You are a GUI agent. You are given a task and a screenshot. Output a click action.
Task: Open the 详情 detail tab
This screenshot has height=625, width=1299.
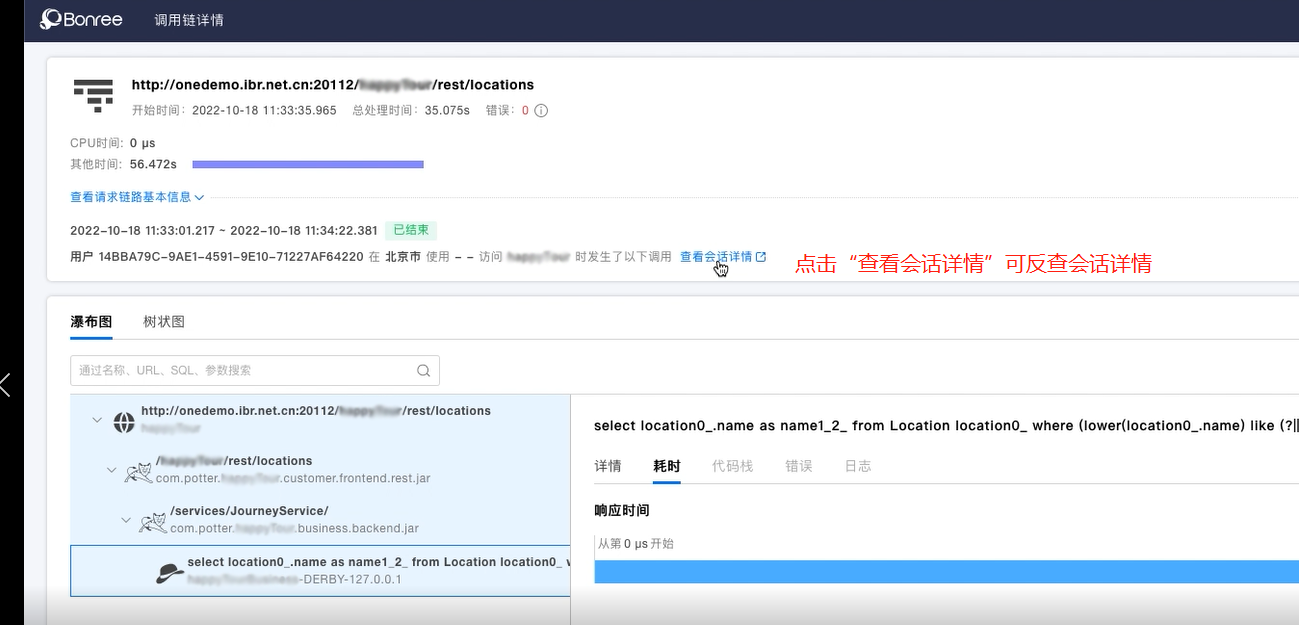(x=608, y=466)
